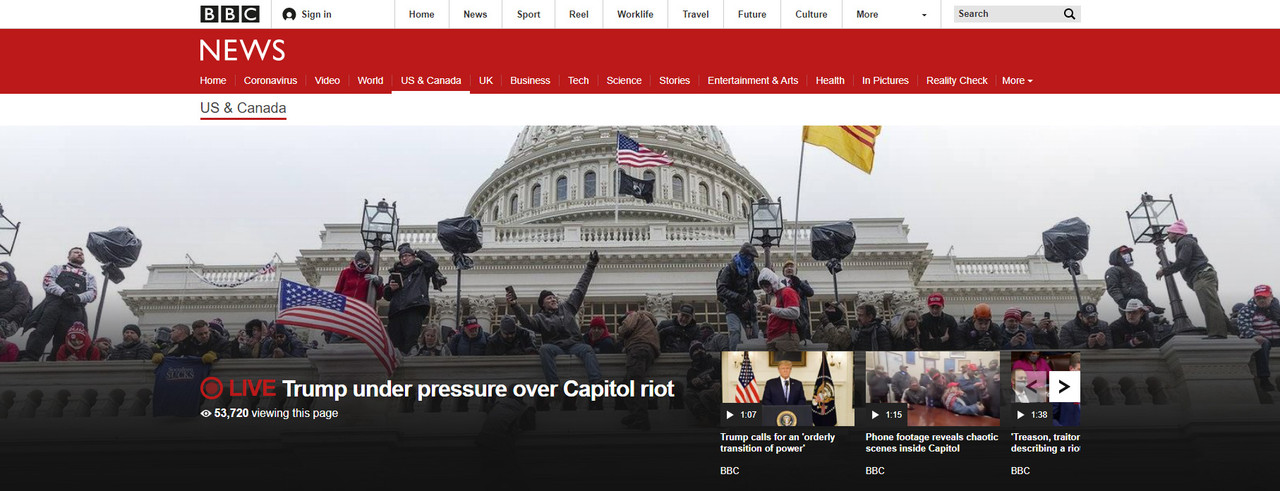Click BBC label under orderly transition story
The height and width of the screenshot is (491, 1280).
pyautogui.click(x=730, y=470)
